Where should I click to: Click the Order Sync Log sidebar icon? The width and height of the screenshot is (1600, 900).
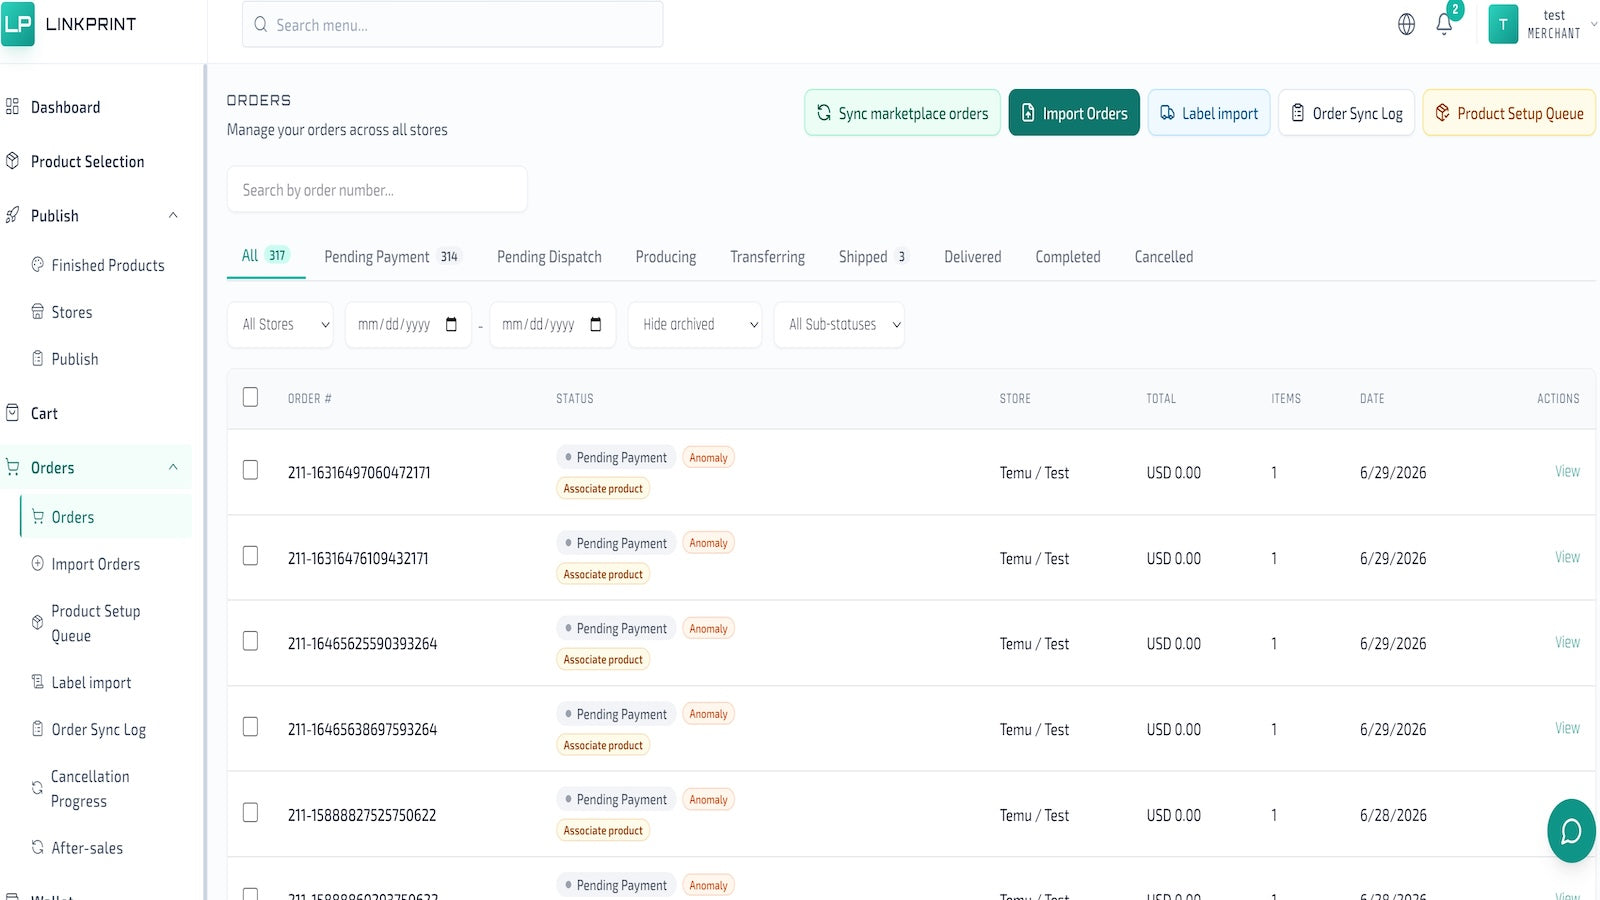coord(38,729)
